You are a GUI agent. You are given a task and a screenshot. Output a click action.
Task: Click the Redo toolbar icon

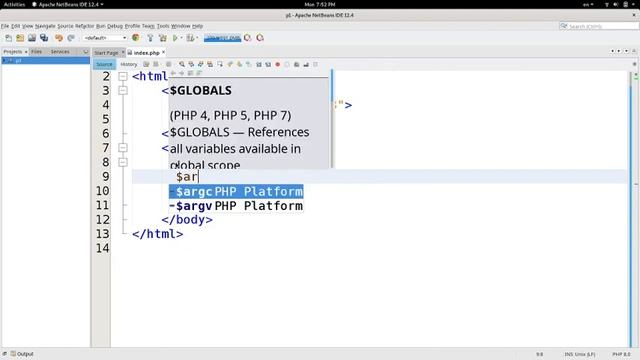71,38
